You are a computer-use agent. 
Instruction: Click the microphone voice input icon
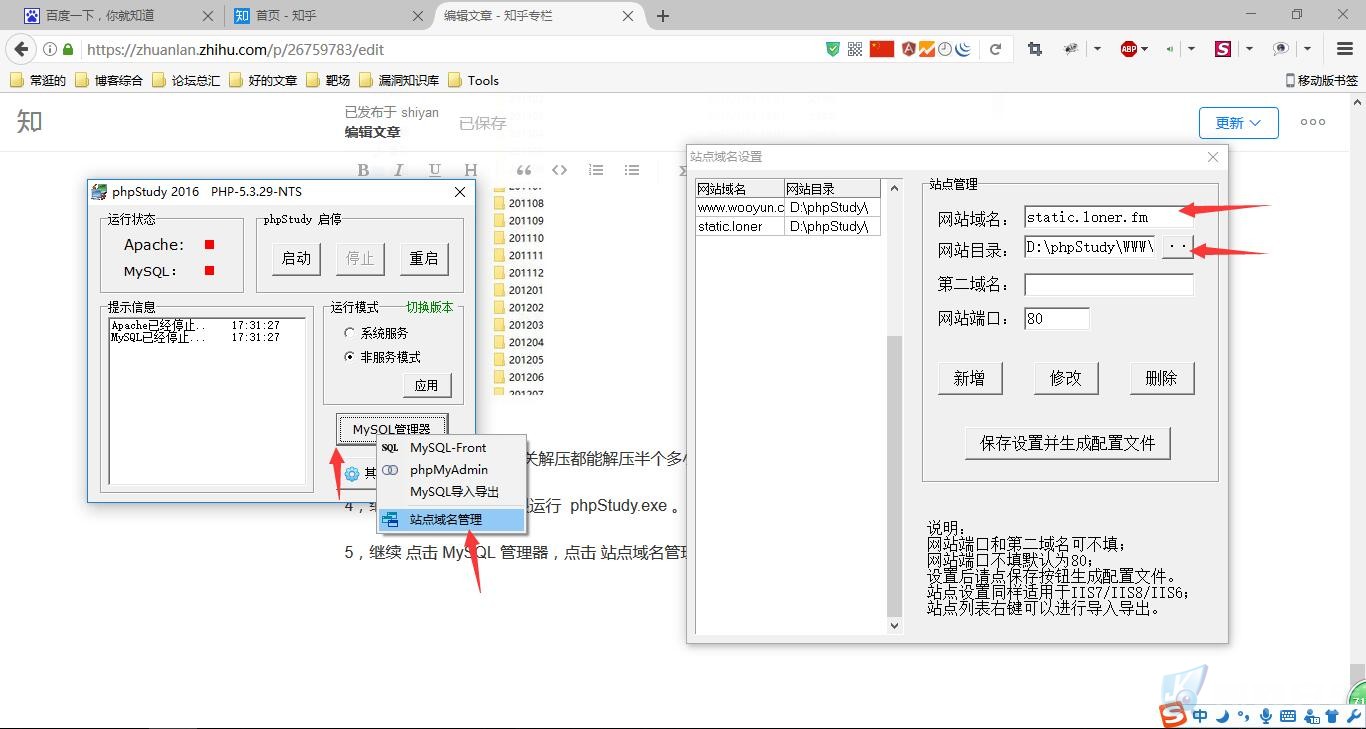1266,716
